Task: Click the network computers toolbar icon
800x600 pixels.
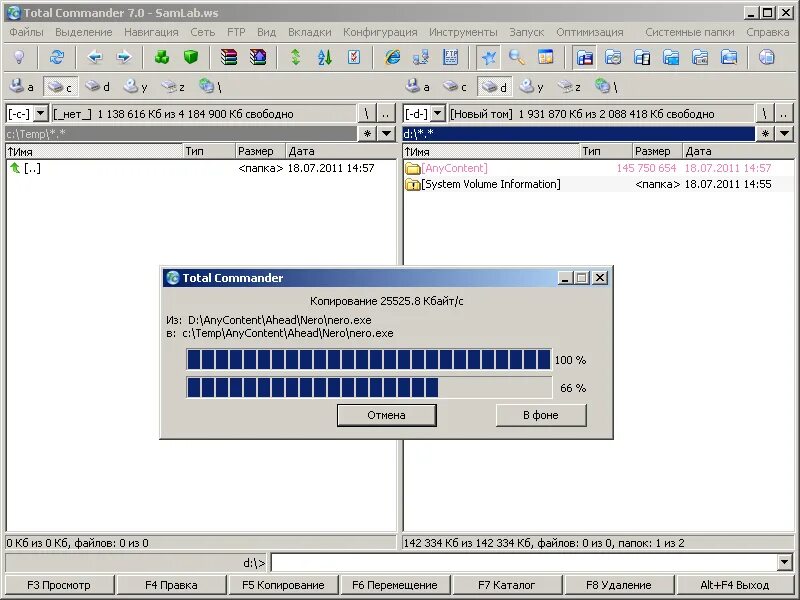Action: coord(421,57)
